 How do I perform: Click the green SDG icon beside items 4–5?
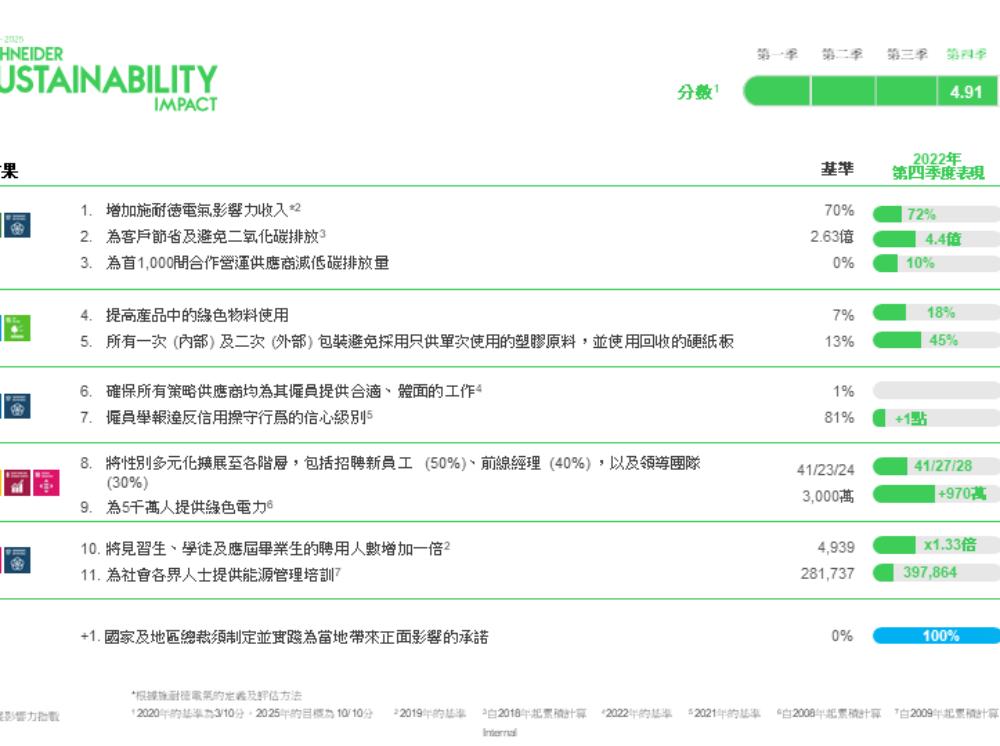[x=17, y=328]
